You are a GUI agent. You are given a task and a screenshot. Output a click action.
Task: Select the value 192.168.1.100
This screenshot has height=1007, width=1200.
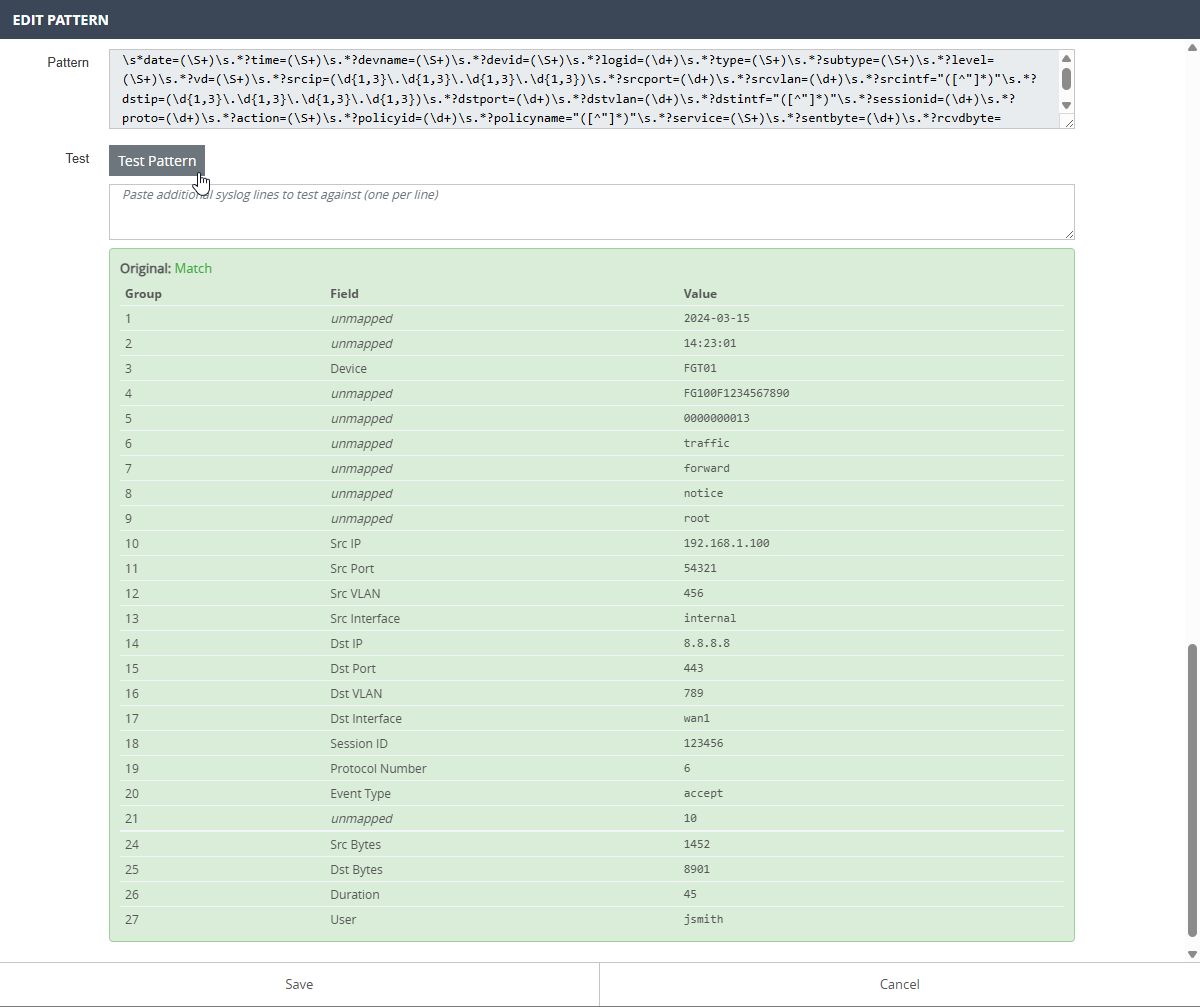pos(726,543)
